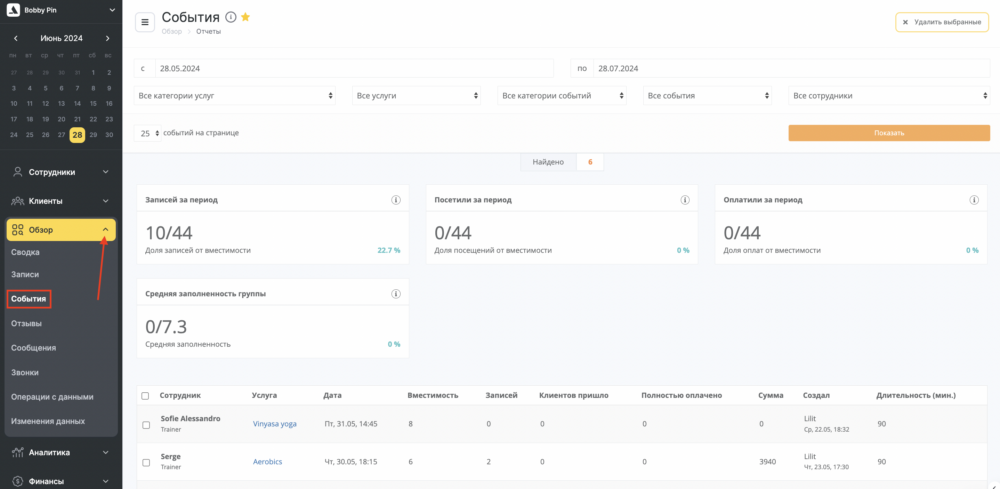
Task: Check the select-all checkbox in table header
Action: pos(146,396)
